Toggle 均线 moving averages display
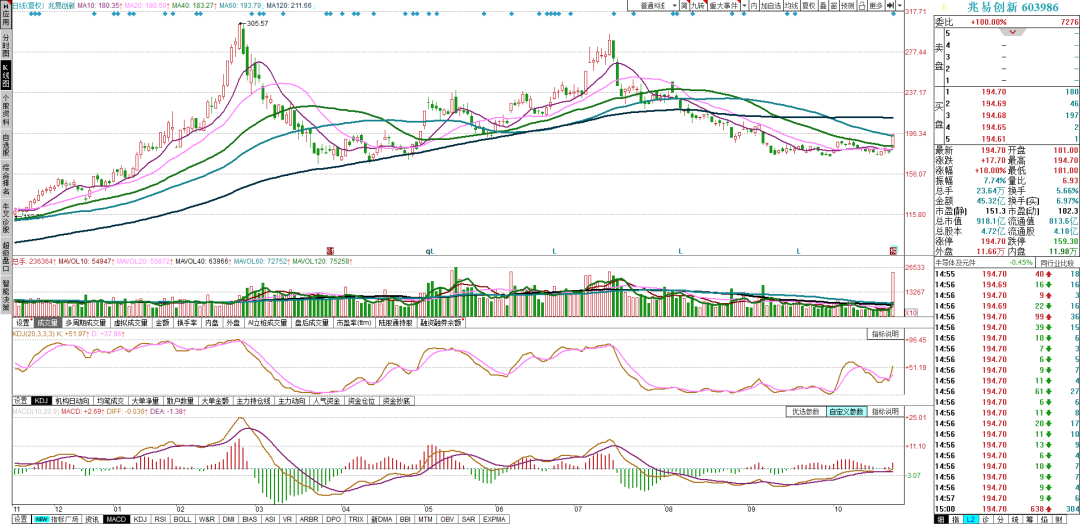 coord(791,6)
